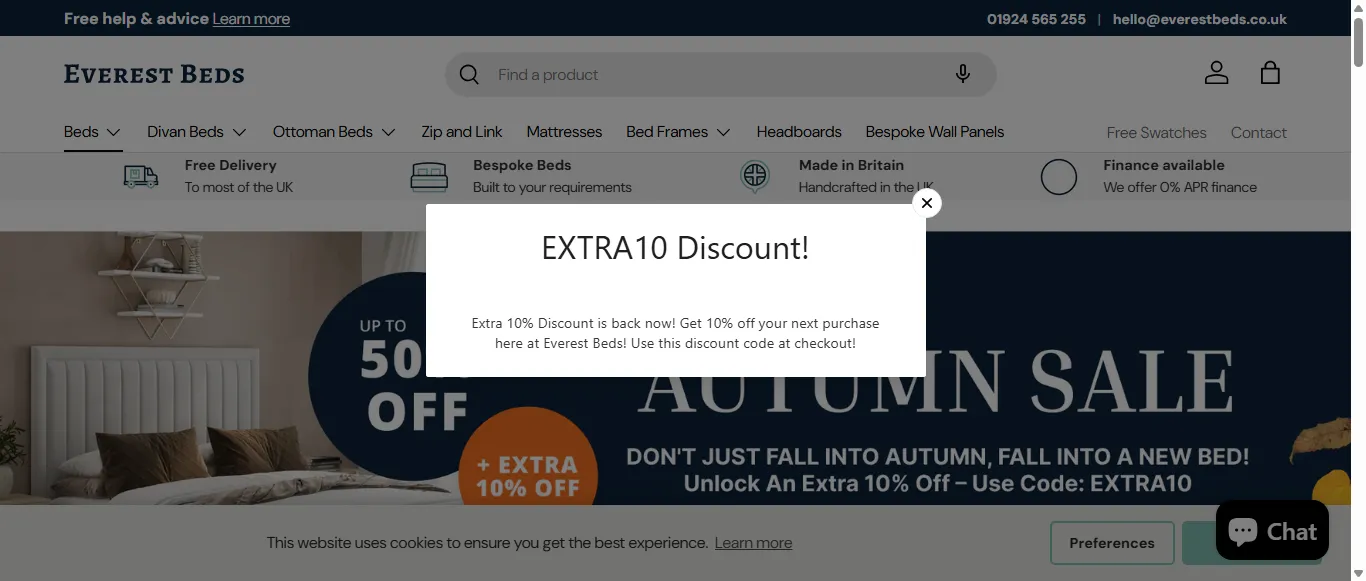Expand the Ottoman Beds dropdown

tap(334, 132)
